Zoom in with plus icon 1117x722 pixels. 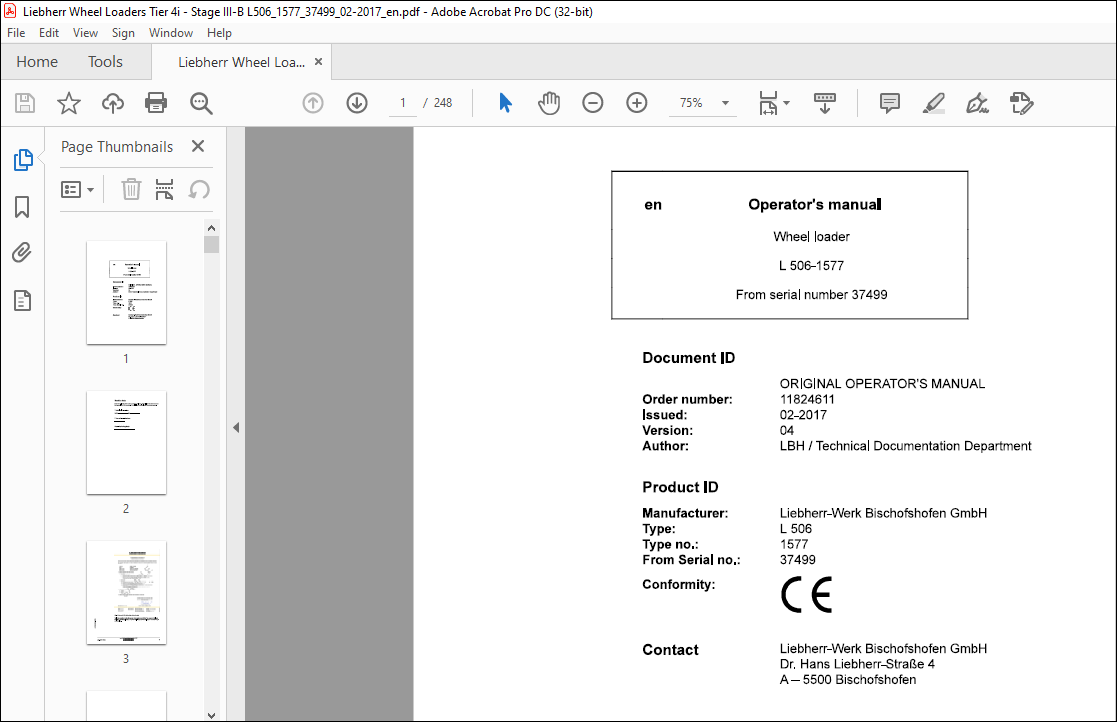coord(637,103)
